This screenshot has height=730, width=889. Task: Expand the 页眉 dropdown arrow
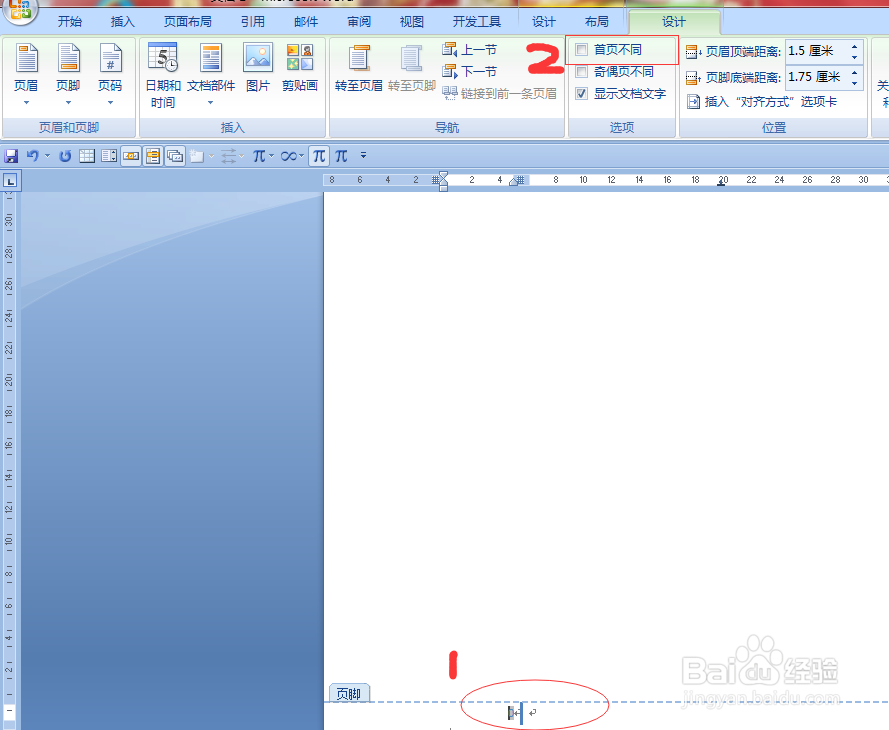26,103
